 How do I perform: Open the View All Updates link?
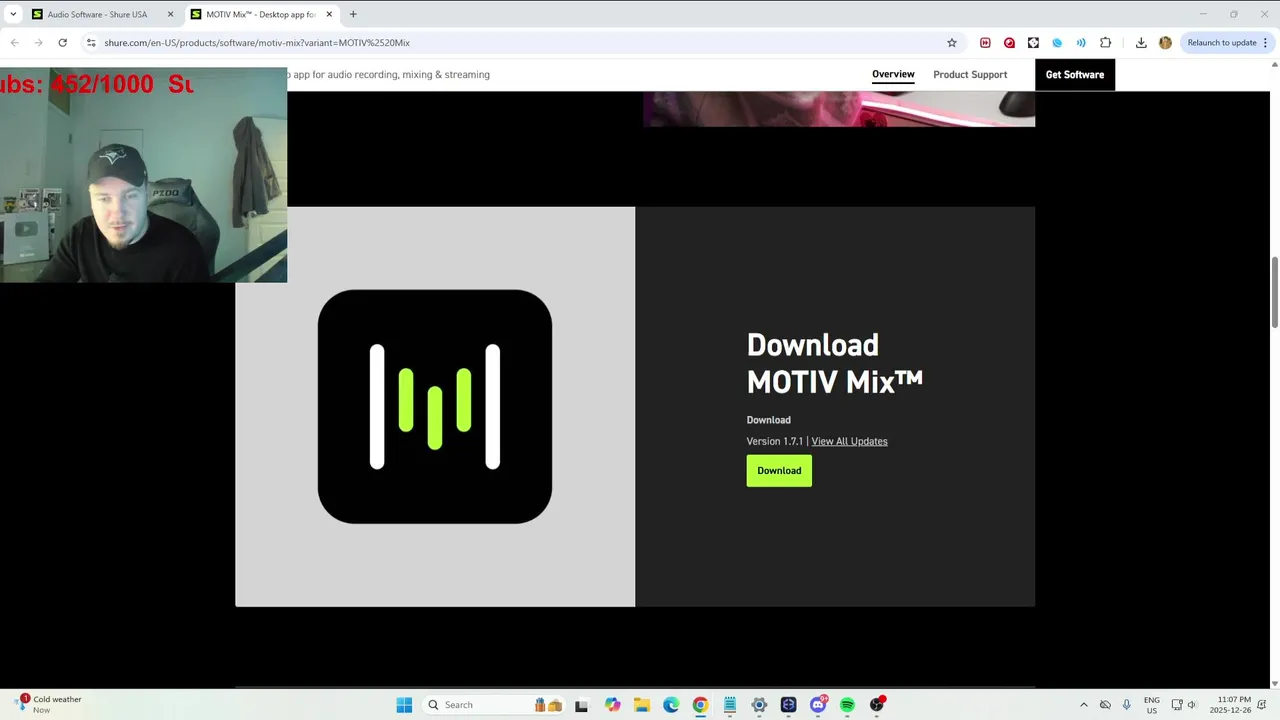[849, 441]
